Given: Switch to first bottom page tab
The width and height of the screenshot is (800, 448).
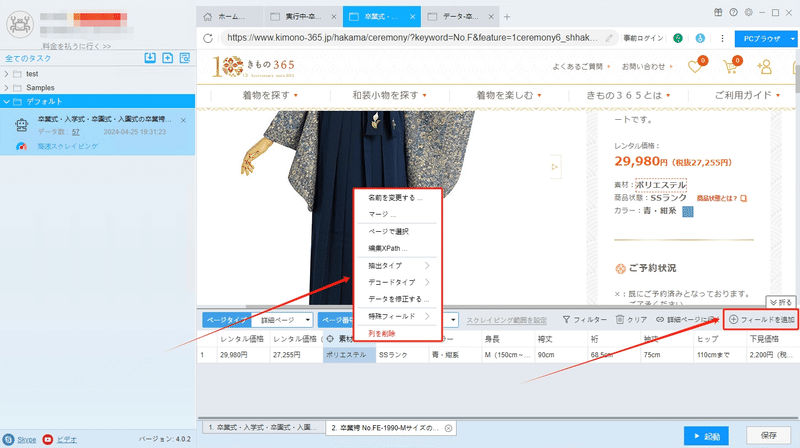Looking at the screenshot, I should (264, 428).
